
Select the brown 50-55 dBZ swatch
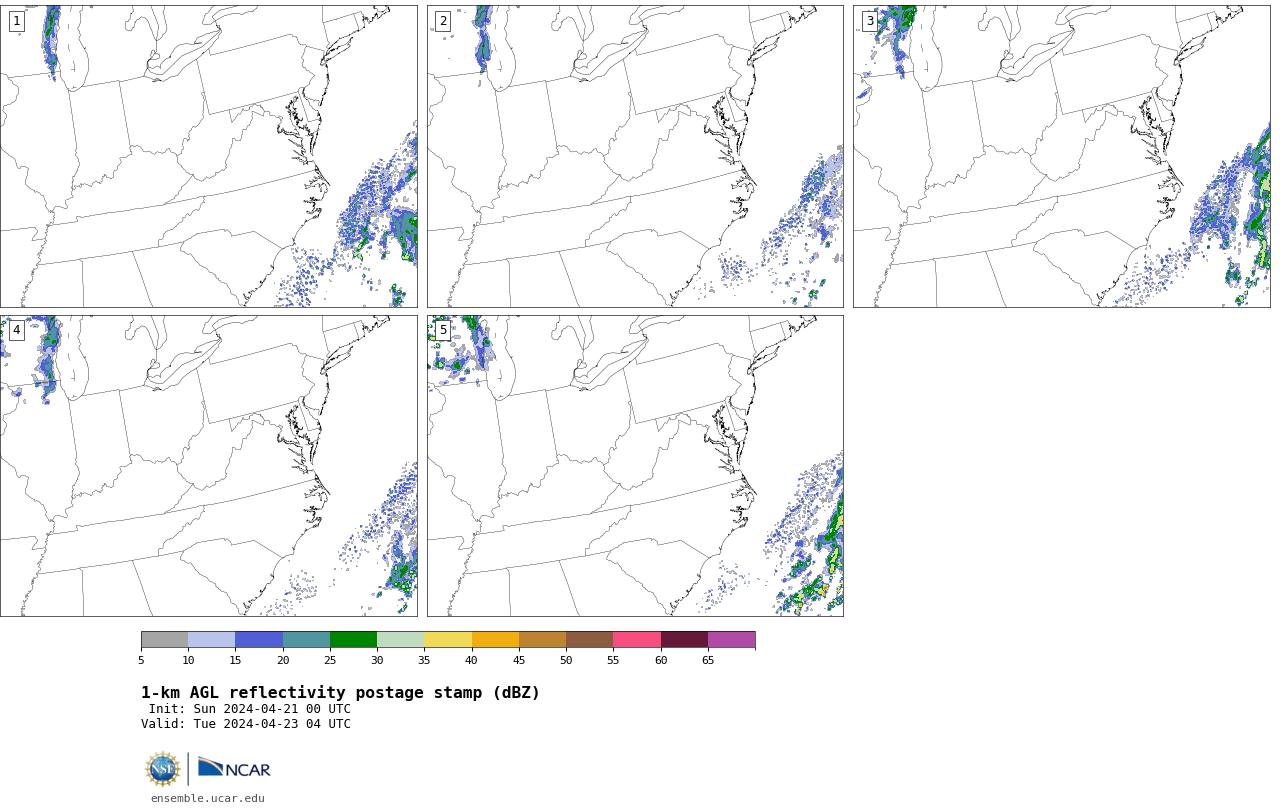click(589, 640)
